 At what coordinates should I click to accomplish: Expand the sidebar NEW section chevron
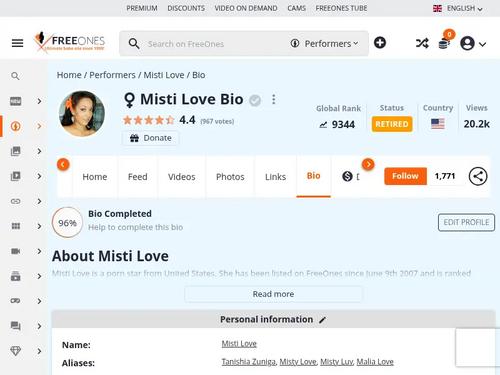39,101
